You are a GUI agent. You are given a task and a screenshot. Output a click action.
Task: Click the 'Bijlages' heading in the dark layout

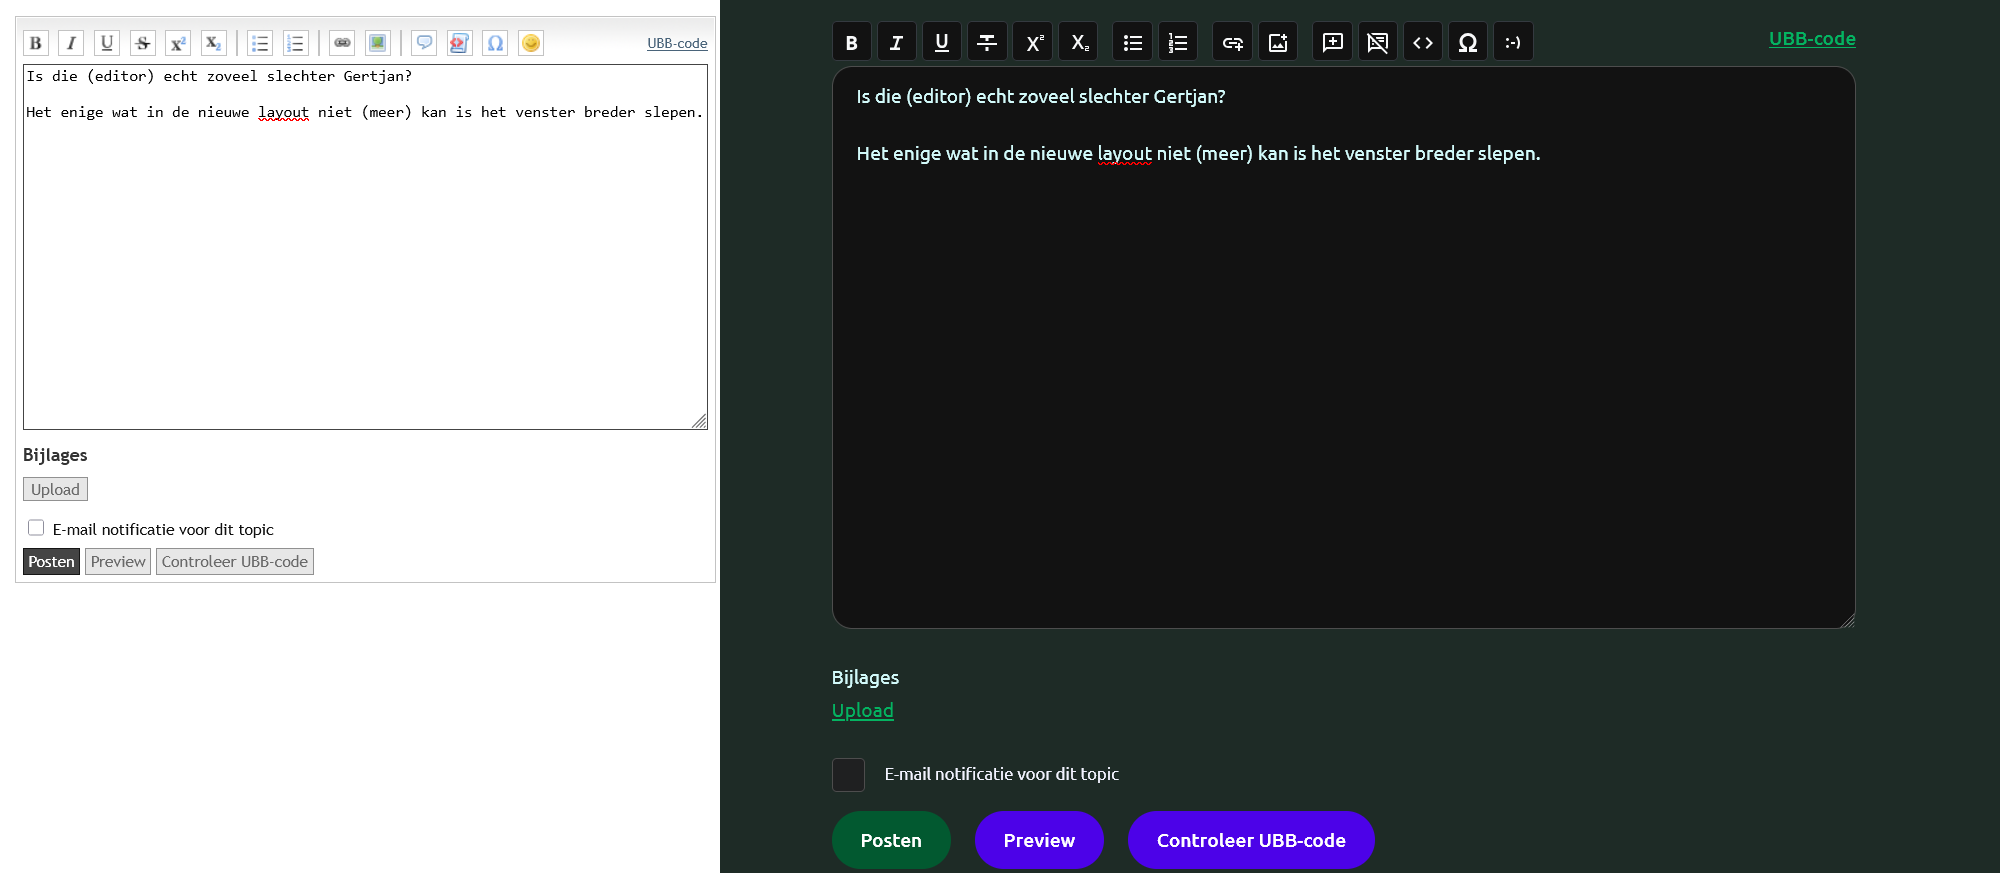865,678
